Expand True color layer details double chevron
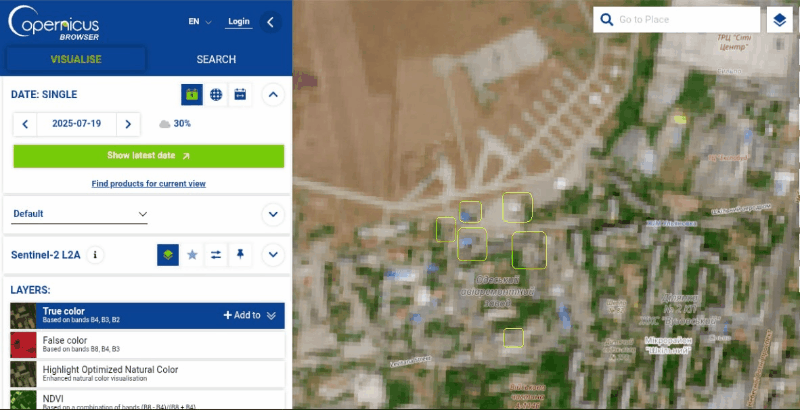This screenshot has width=800, height=410. (271, 316)
